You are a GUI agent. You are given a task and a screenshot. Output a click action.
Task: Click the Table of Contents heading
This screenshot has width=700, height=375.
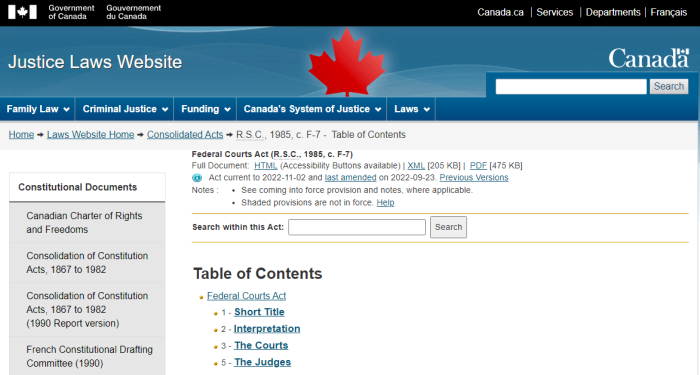[258, 274]
